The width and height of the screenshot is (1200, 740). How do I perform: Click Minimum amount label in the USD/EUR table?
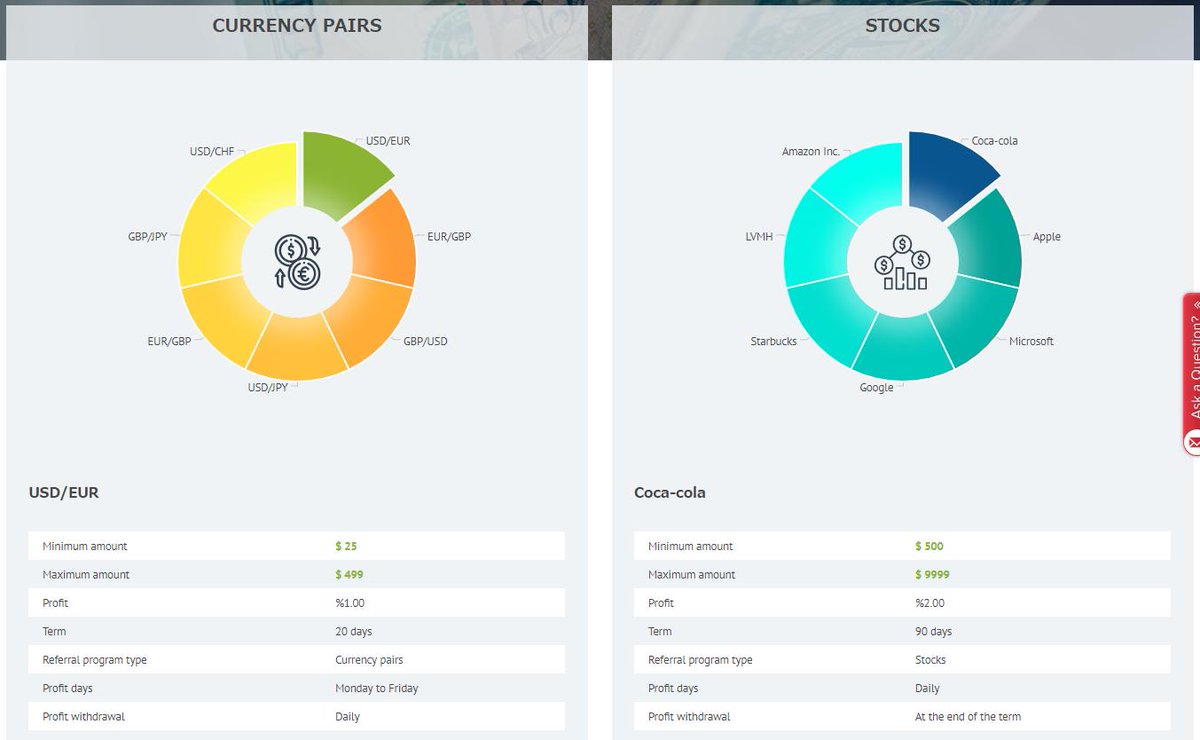[85, 546]
